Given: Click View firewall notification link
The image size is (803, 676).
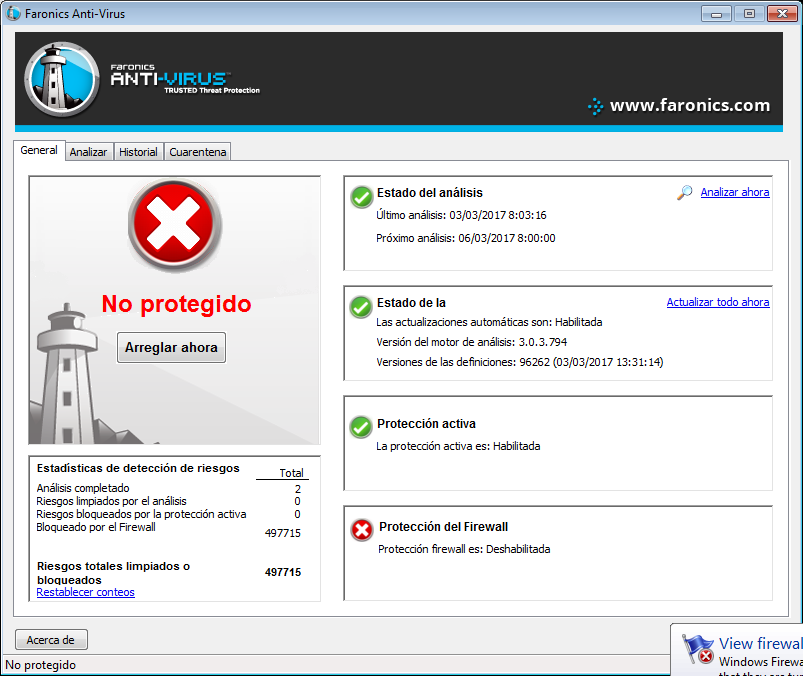Looking at the screenshot, I should point(760,643).
